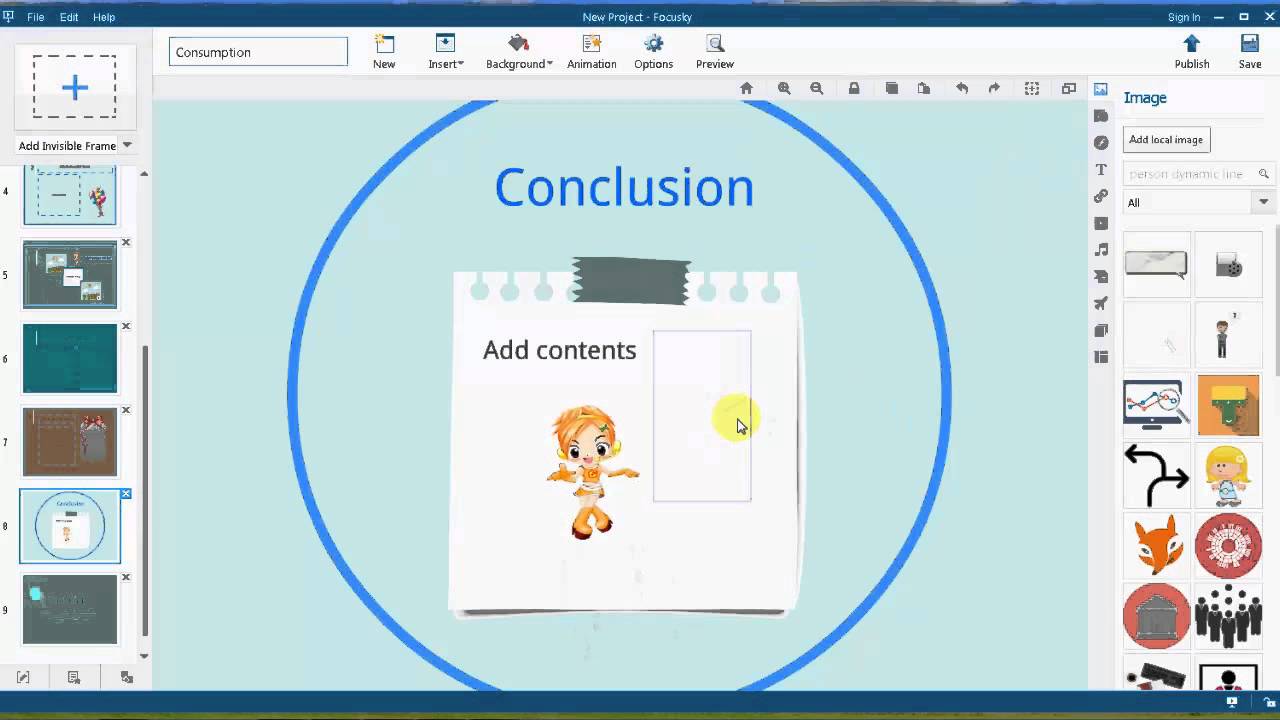Open the Music panel in the sidebar

coord(1101,249)
